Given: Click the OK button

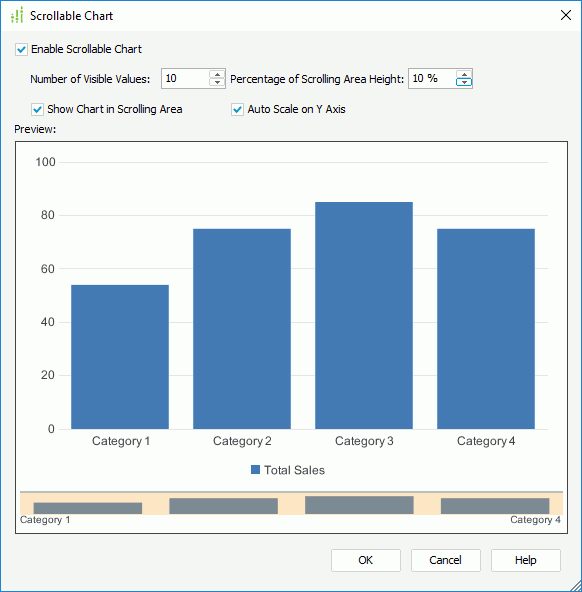Looking at the screenshot, I should (x=366, y=560).
